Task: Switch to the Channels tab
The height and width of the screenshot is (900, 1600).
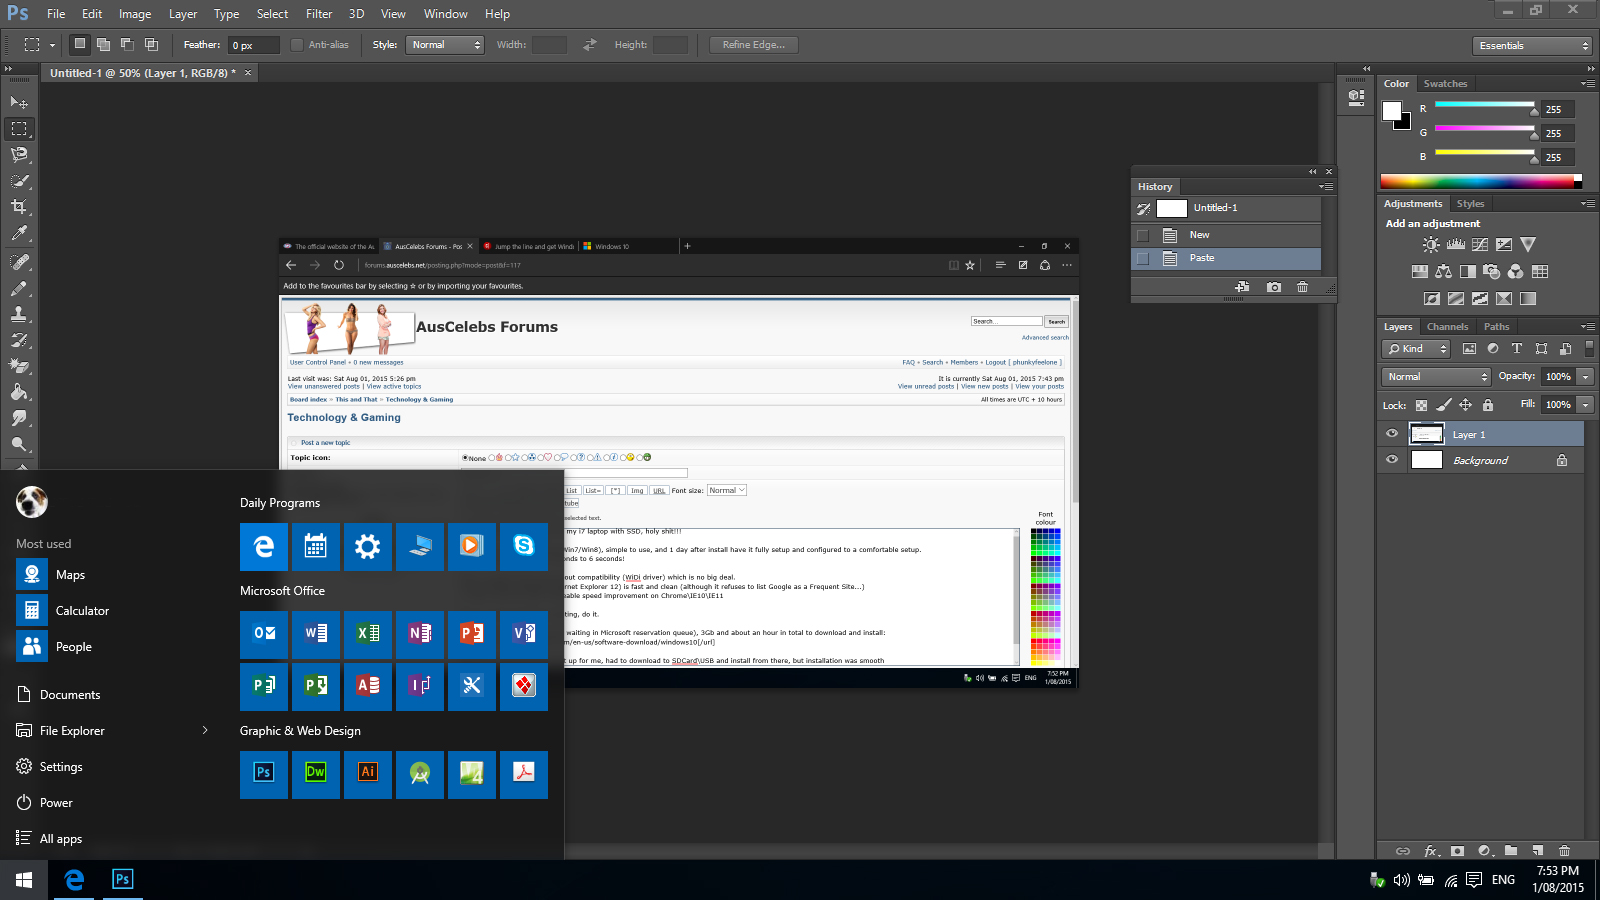Action: [x=1447, y=327]
